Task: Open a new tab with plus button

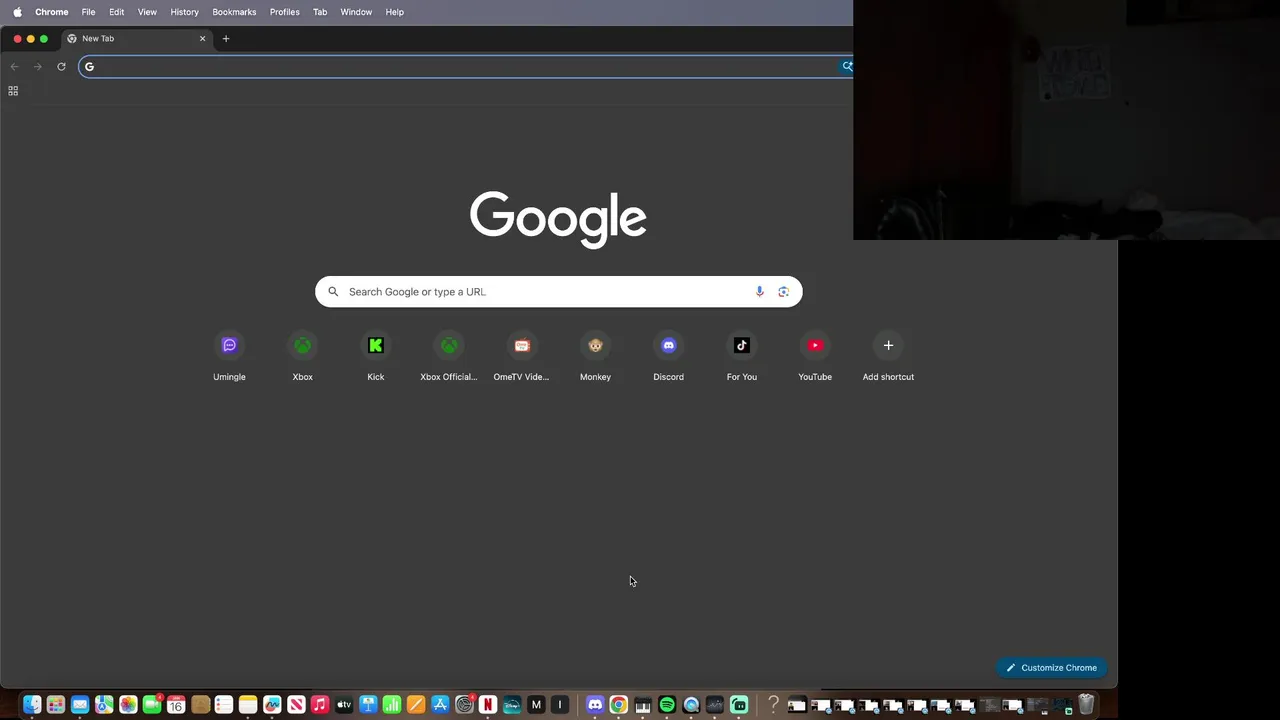Action: 226,38
